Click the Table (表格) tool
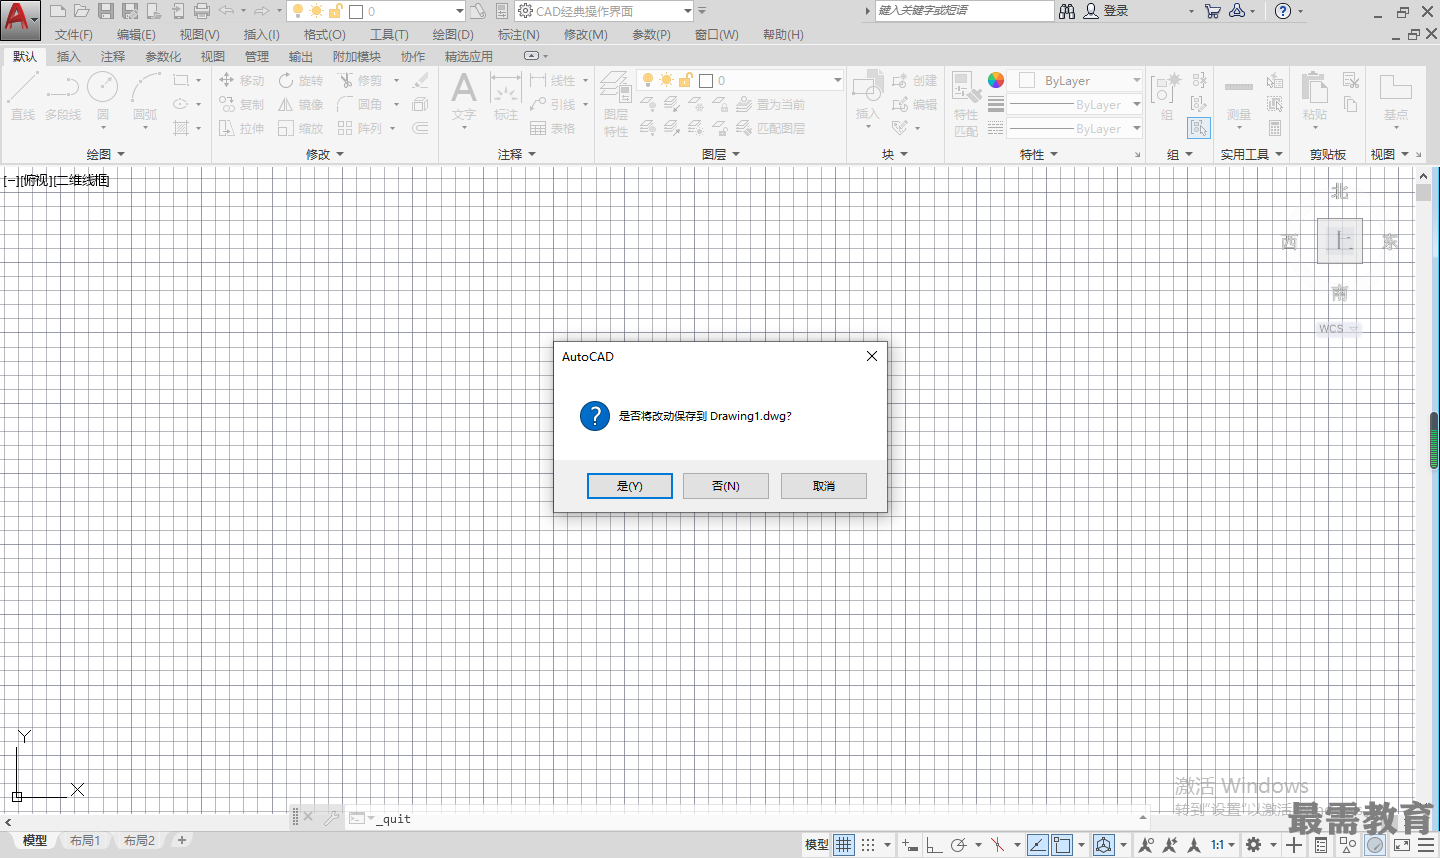The height and width of the screenshot is (858, 1440). tap(553, 128)
